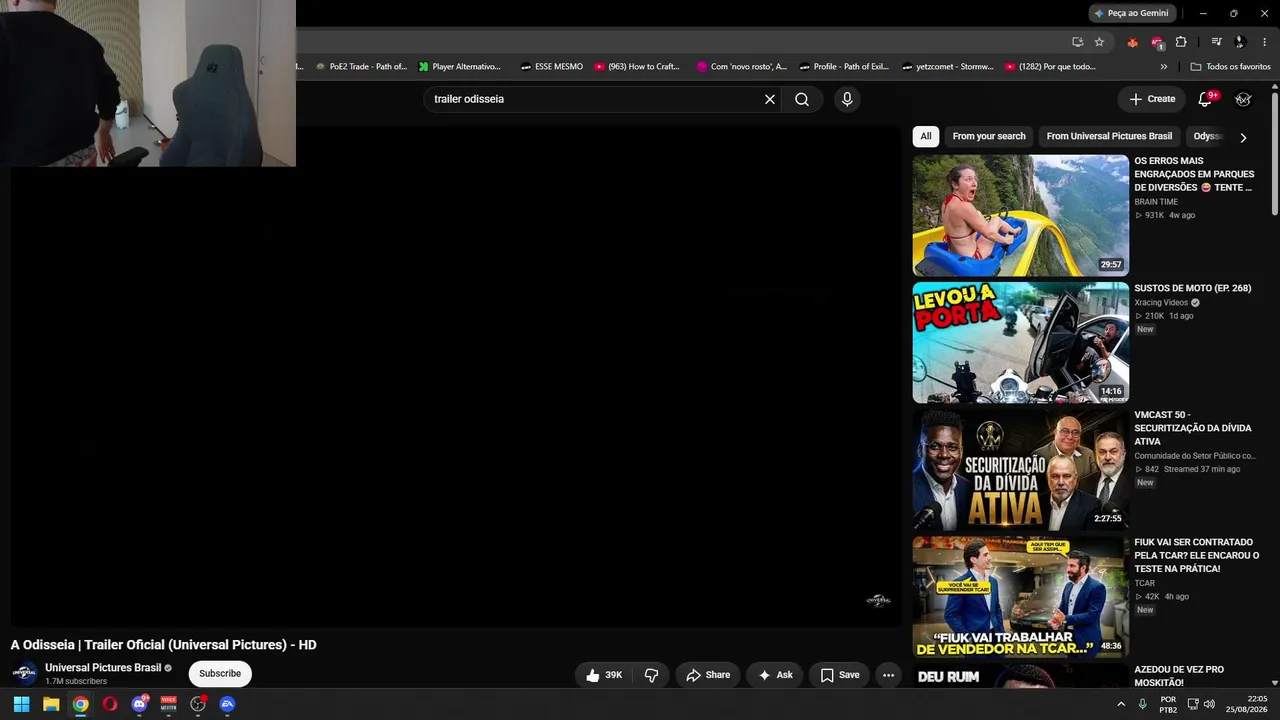Start voice search with the microphone
The image size is (1280, 720).
[x=847, y=99]
